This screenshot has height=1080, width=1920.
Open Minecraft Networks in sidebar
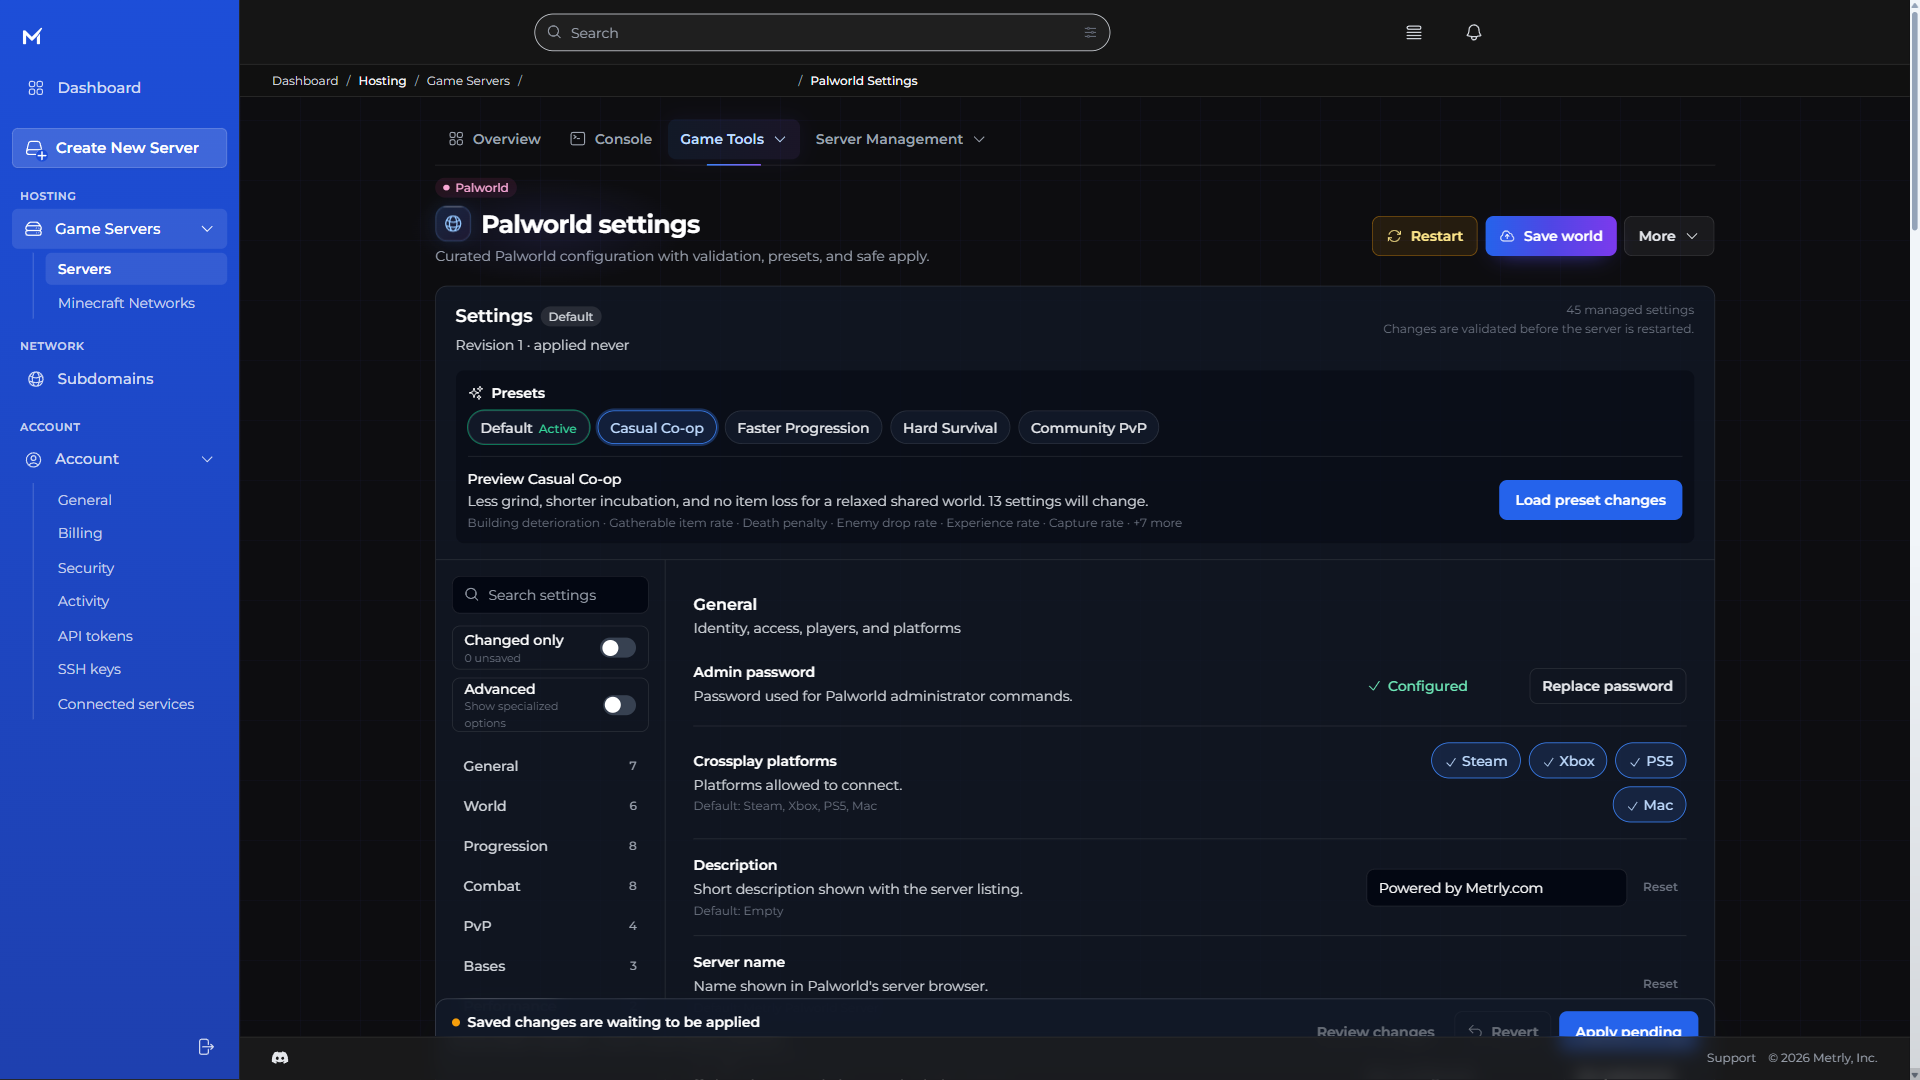coord(126,303)
